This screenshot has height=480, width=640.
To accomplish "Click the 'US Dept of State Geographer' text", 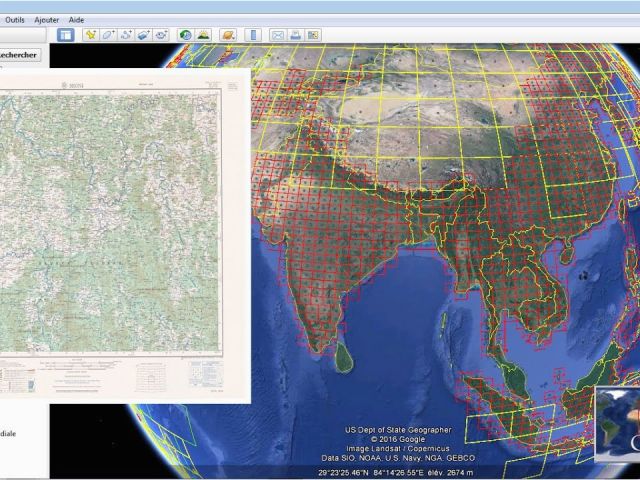I will [398, 430].
